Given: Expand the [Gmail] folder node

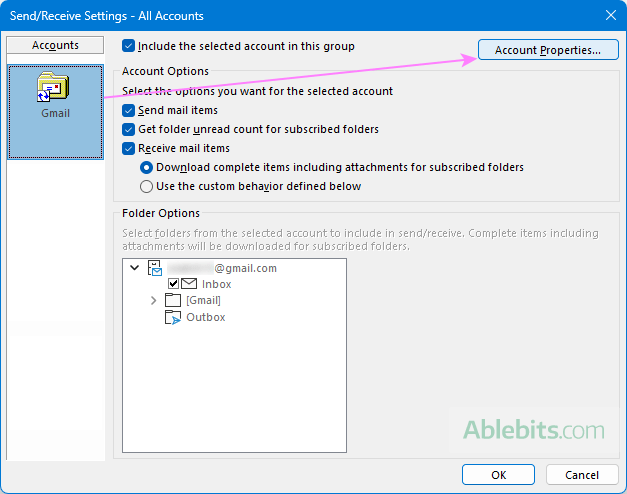Looking at the screenshot, I should coord(154,300).
